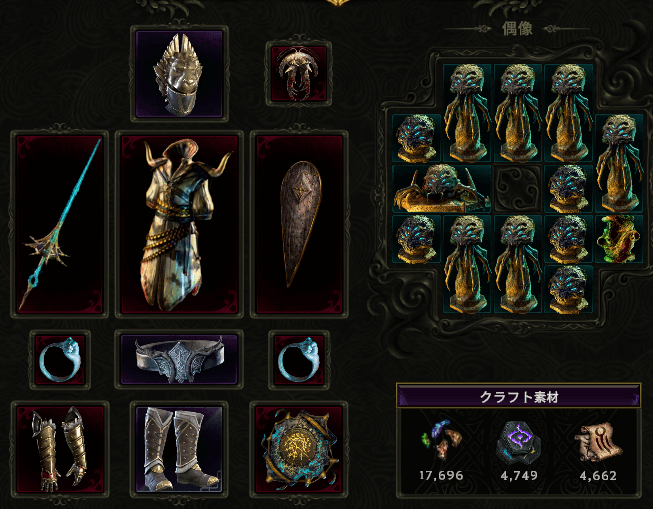
Task: Click the round relic slot
Action: click(299, 449)
